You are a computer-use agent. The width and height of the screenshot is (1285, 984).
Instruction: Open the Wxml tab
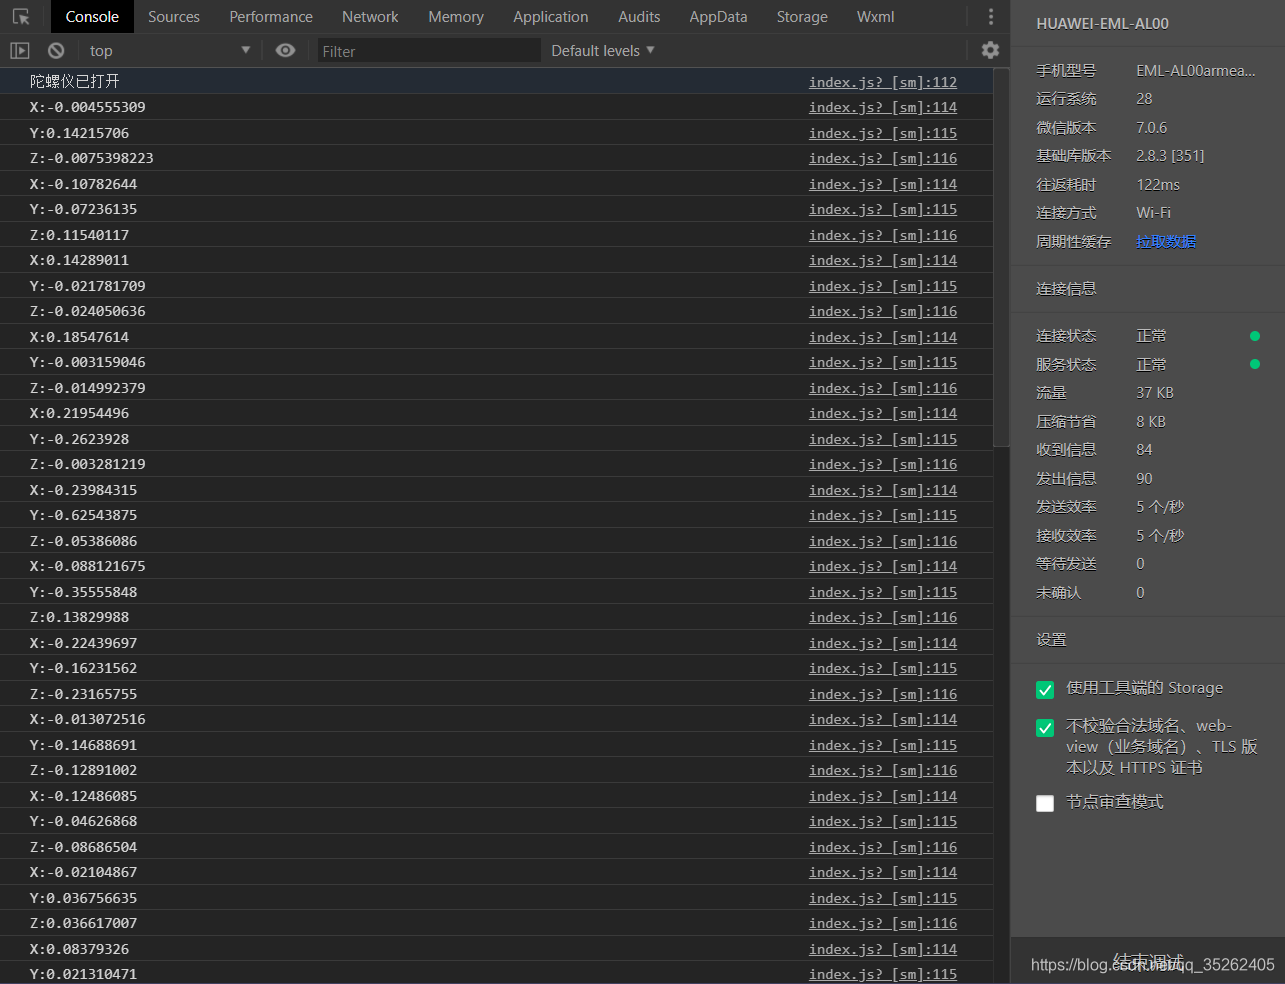tap(876, 17)
